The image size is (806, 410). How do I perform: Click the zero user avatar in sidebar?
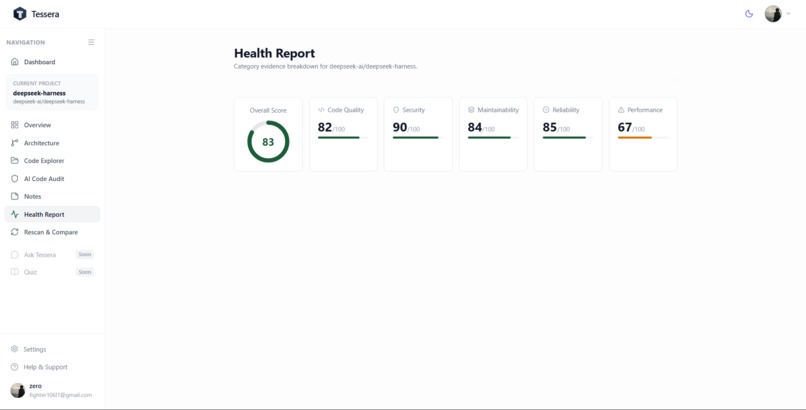pos(17,390)
